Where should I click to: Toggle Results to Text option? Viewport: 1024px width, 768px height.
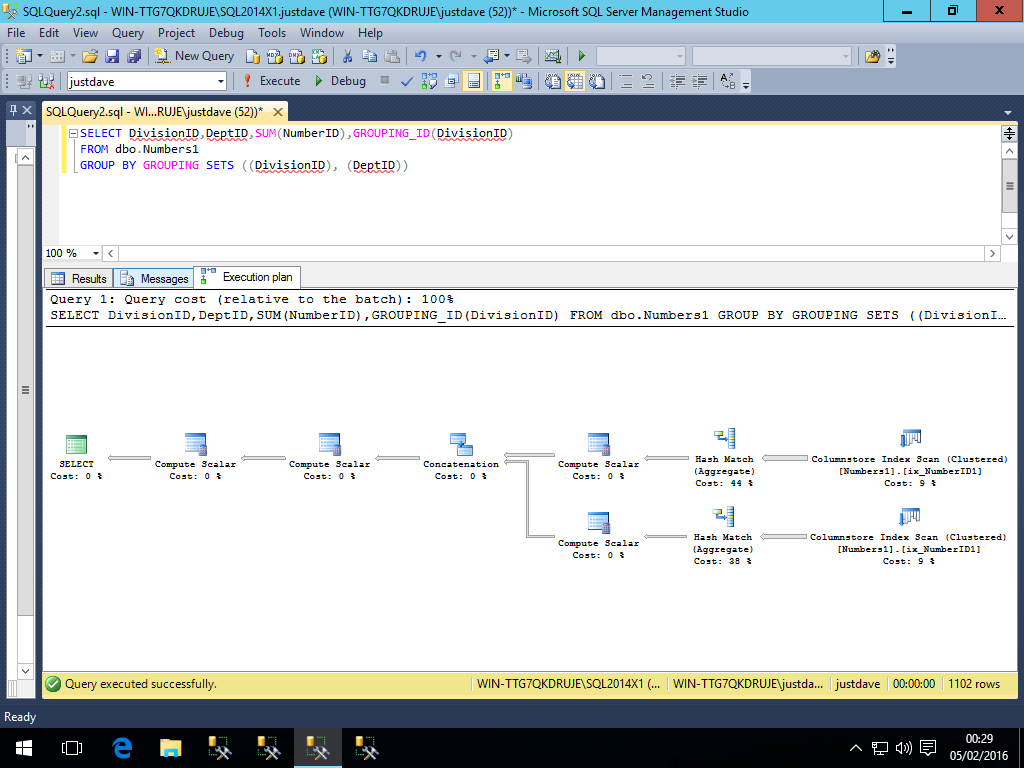[555, 81]
